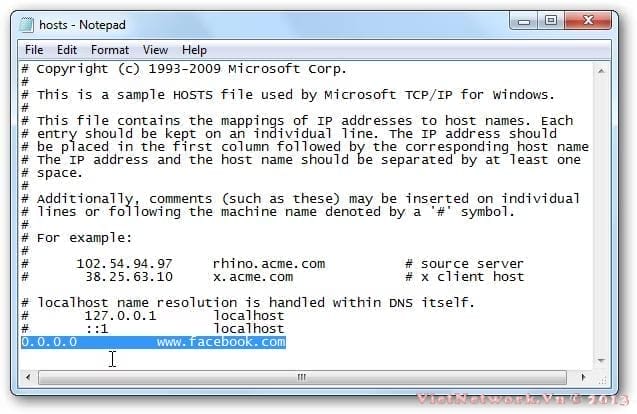Click the highlighted www.facebook.com entry
637x414 pixels.
coord(221,342)
